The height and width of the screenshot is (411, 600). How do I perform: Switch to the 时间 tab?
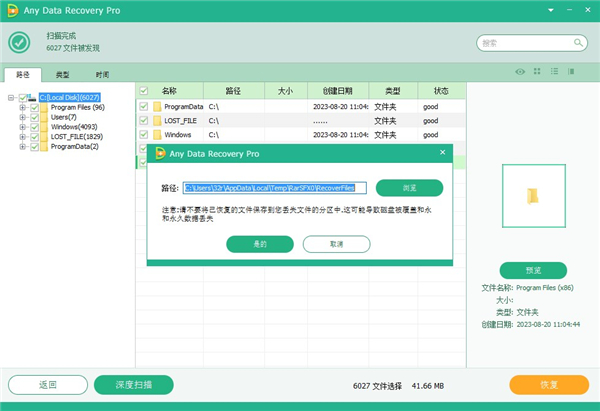pyautogui.click(x=102, y=75)
